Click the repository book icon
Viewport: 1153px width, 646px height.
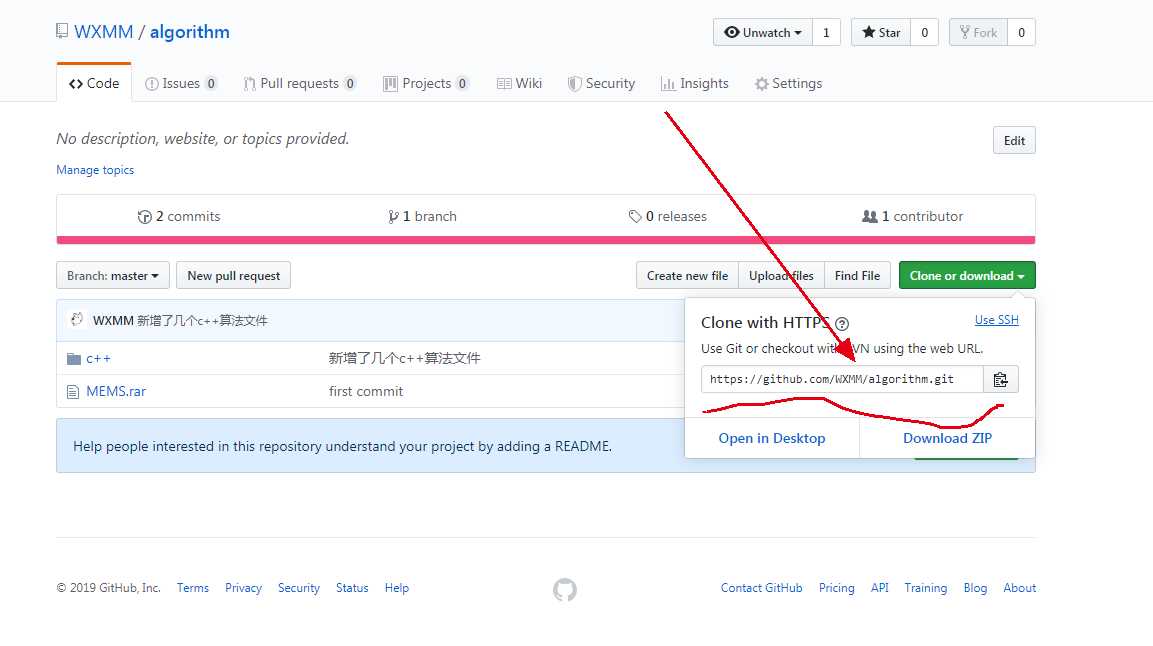(x=62, y=31)
